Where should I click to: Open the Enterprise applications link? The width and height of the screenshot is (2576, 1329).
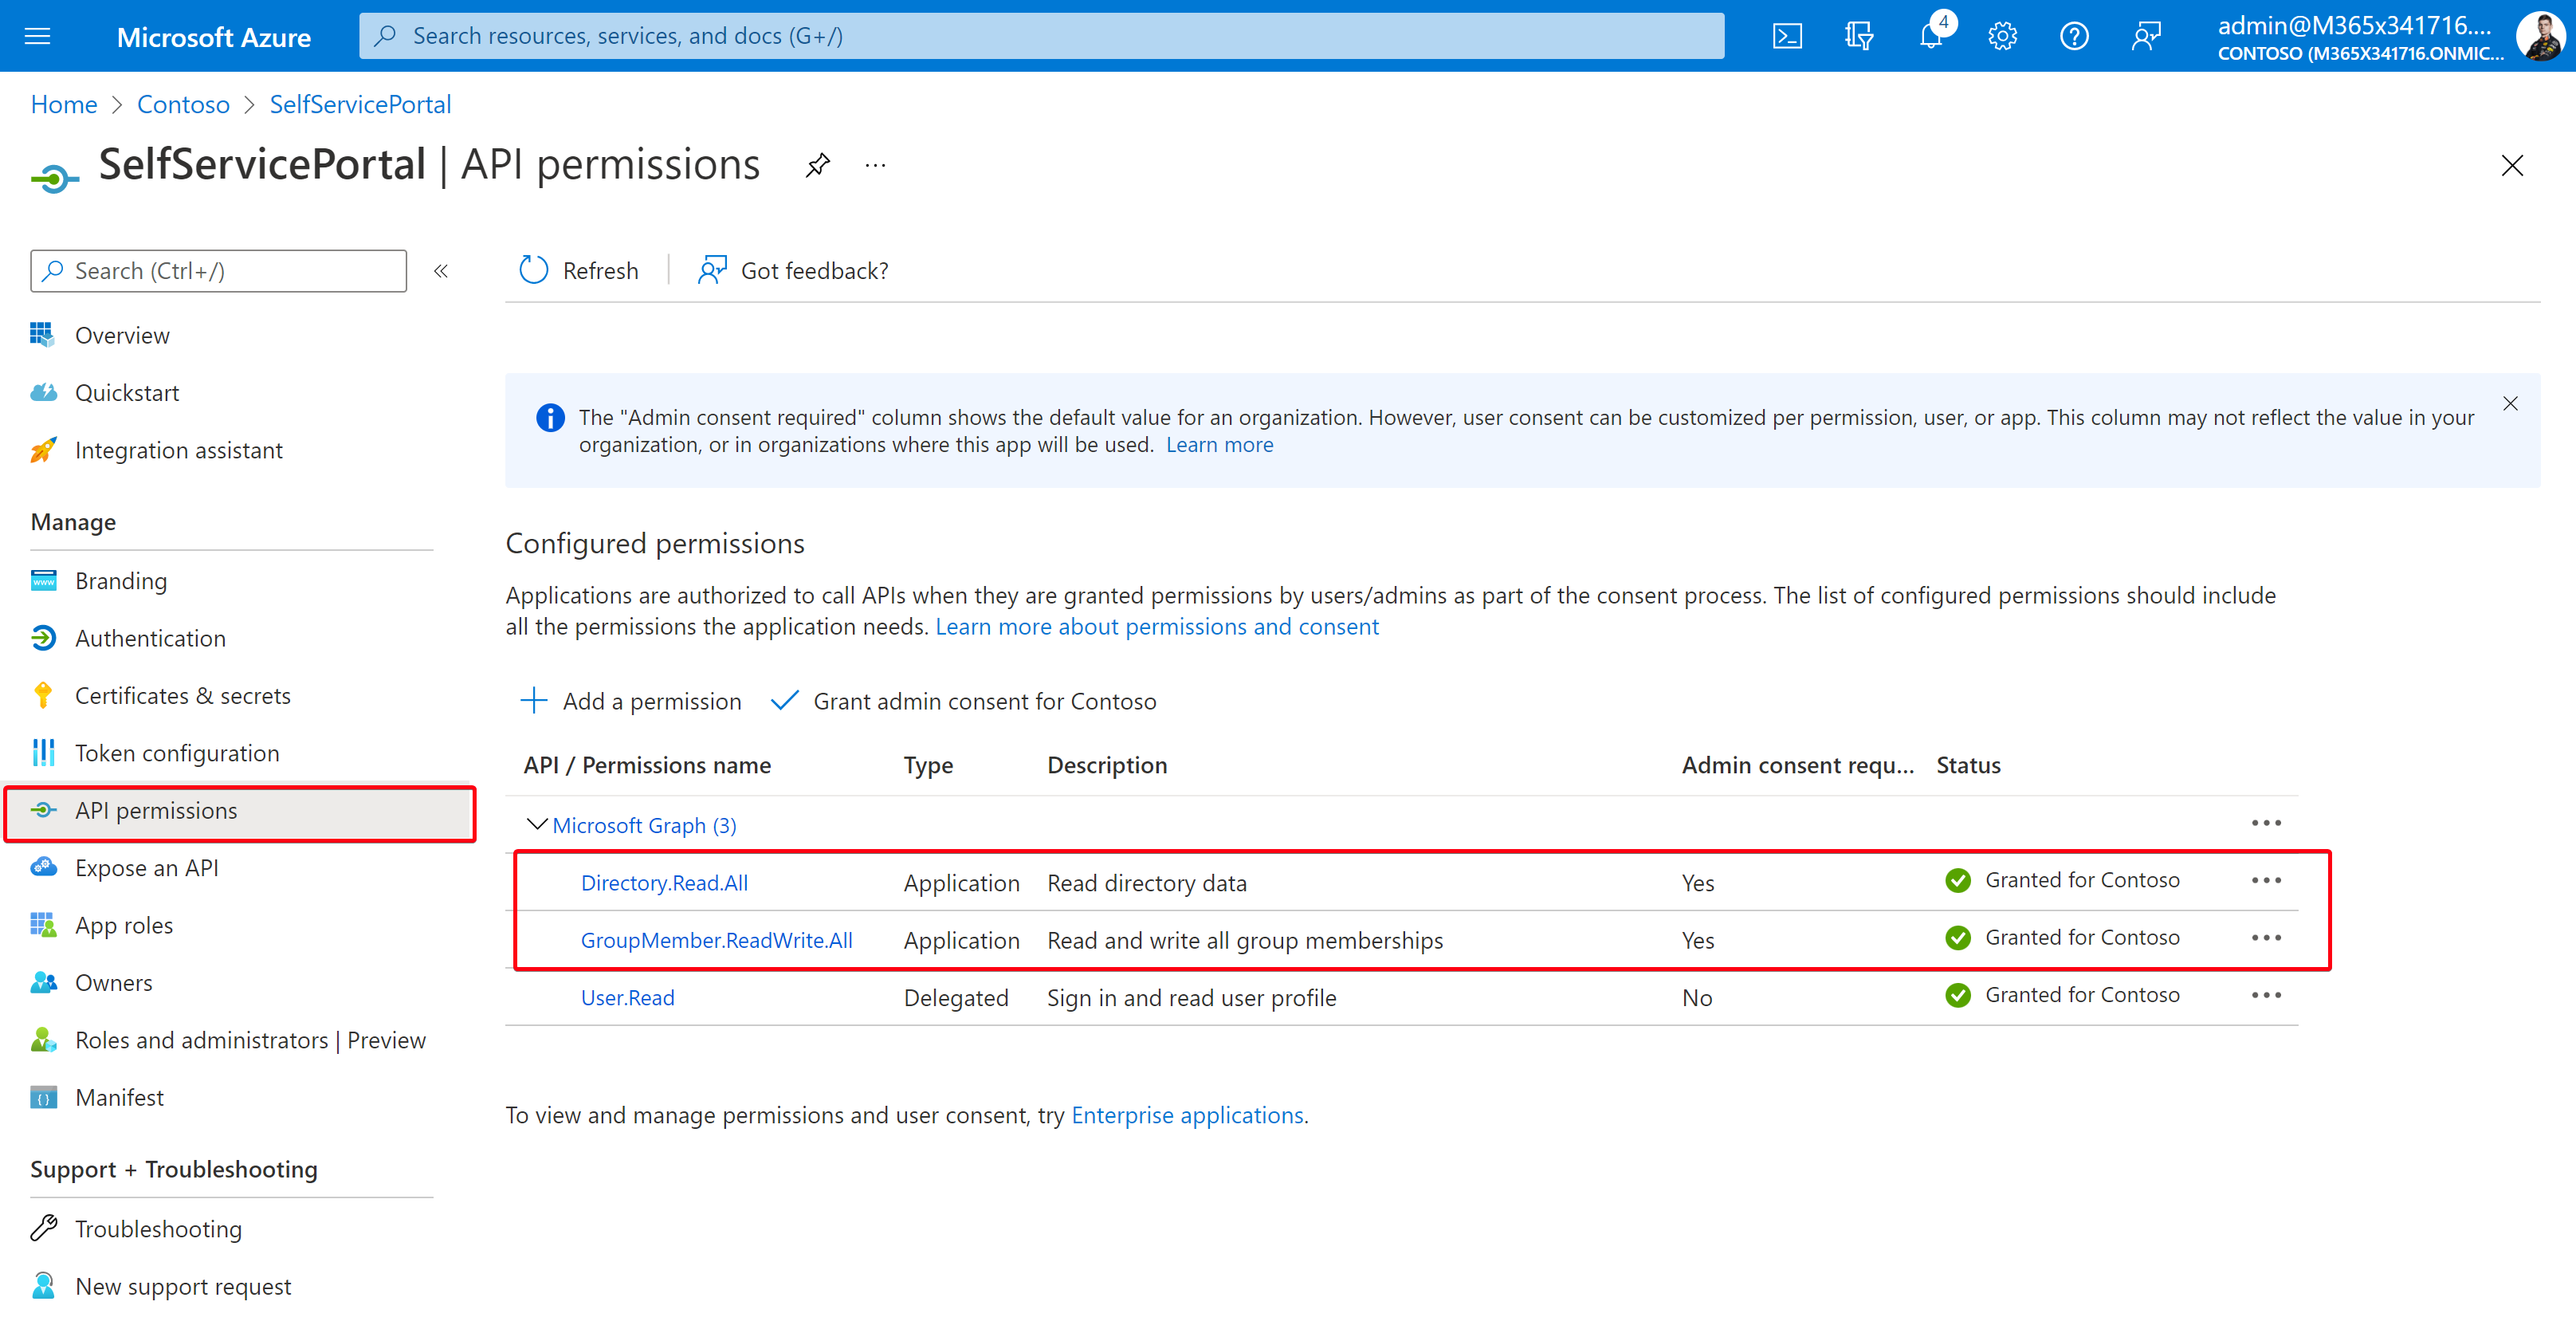(1187, 1115)
